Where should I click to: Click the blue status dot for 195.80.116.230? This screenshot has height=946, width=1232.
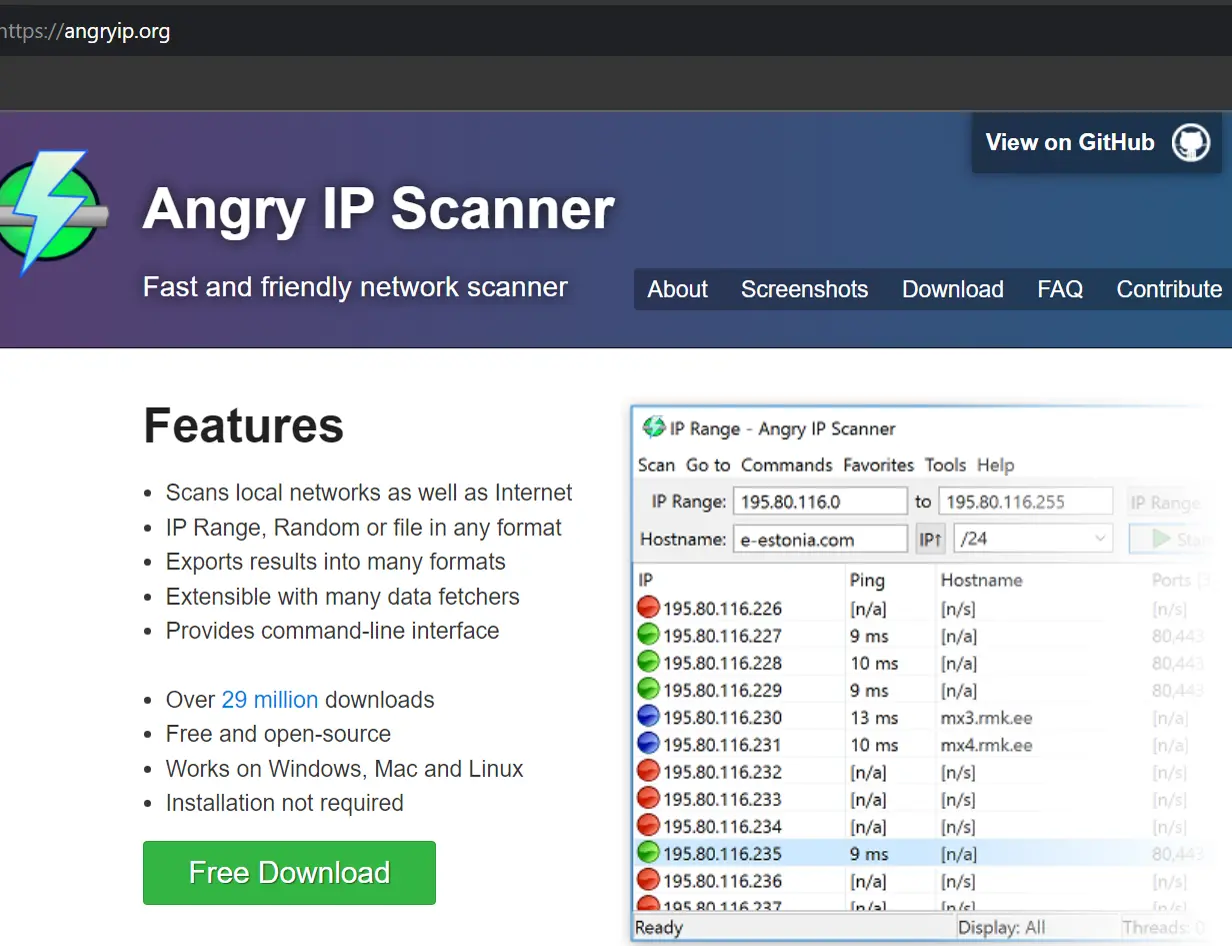pos(648,717)
